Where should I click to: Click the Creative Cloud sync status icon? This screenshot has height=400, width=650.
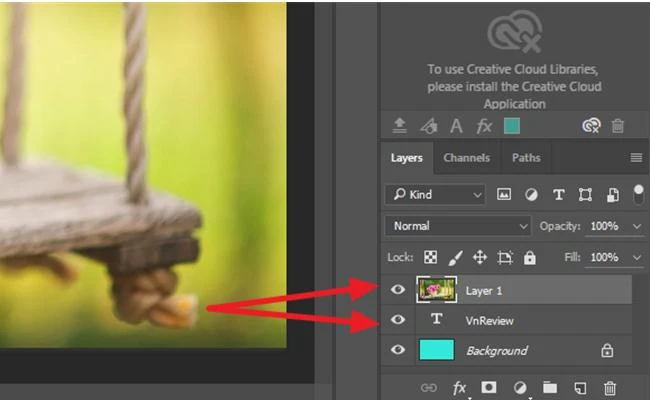591,126
